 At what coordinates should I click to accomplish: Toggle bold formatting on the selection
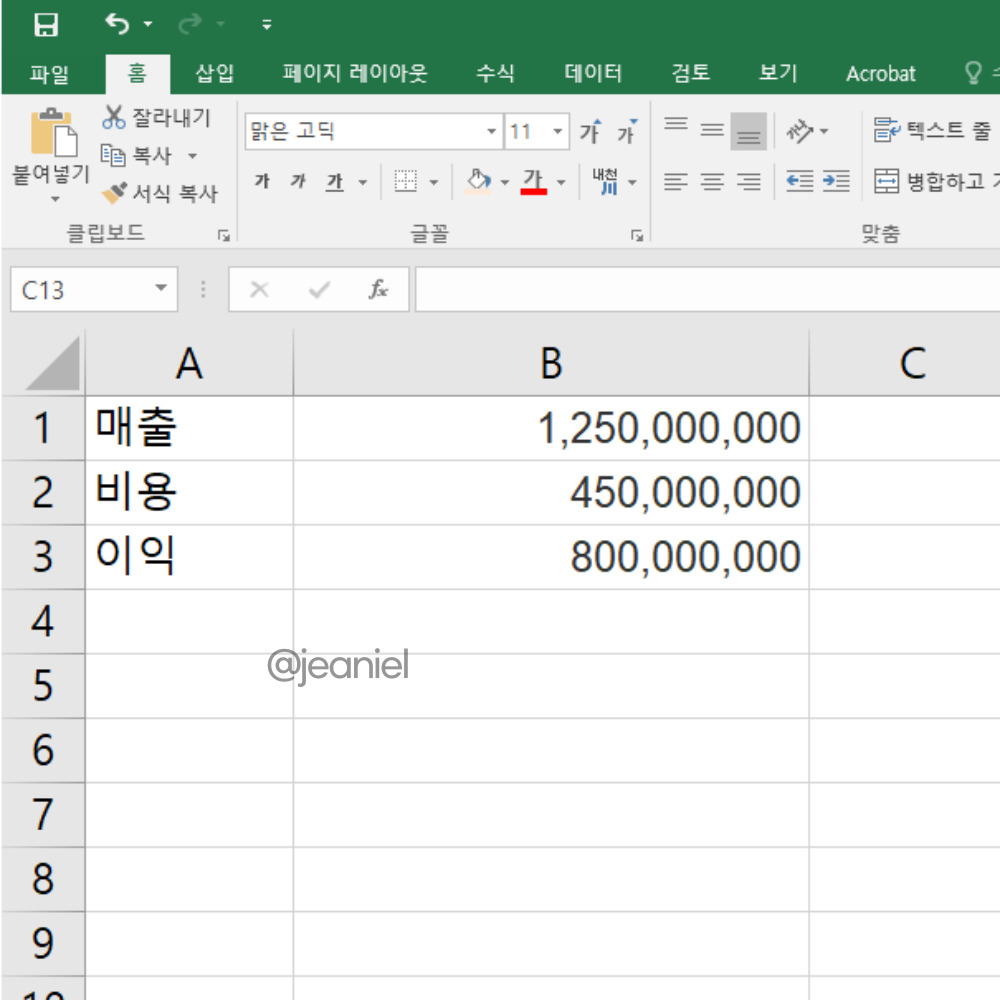[x=263, y=181]
